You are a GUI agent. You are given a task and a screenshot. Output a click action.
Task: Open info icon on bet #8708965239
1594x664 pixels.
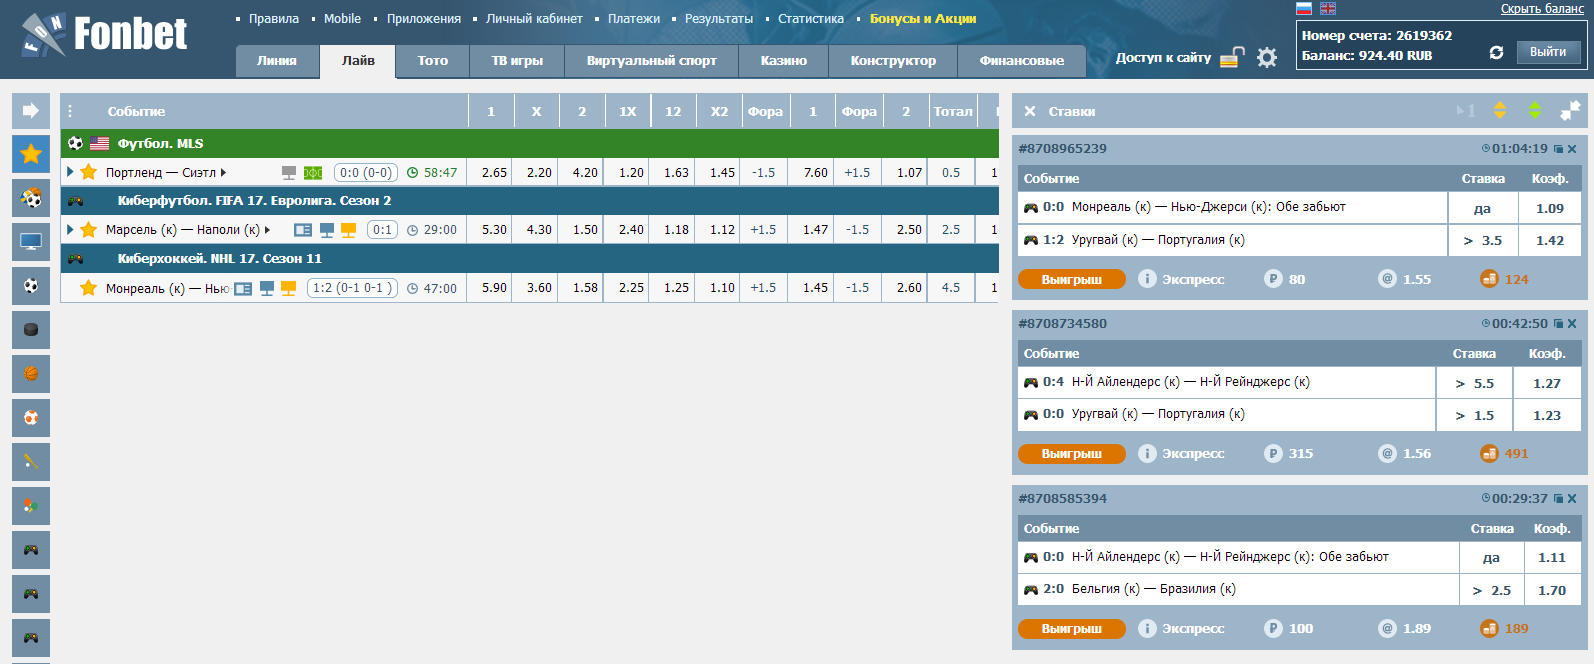[1147, 279]
